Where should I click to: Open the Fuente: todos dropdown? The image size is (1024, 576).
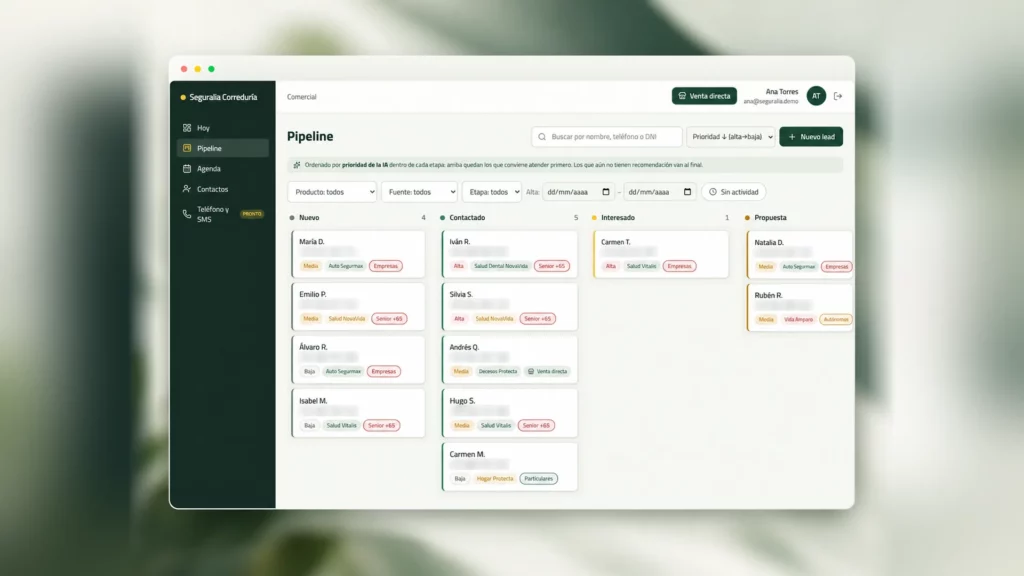419,192
